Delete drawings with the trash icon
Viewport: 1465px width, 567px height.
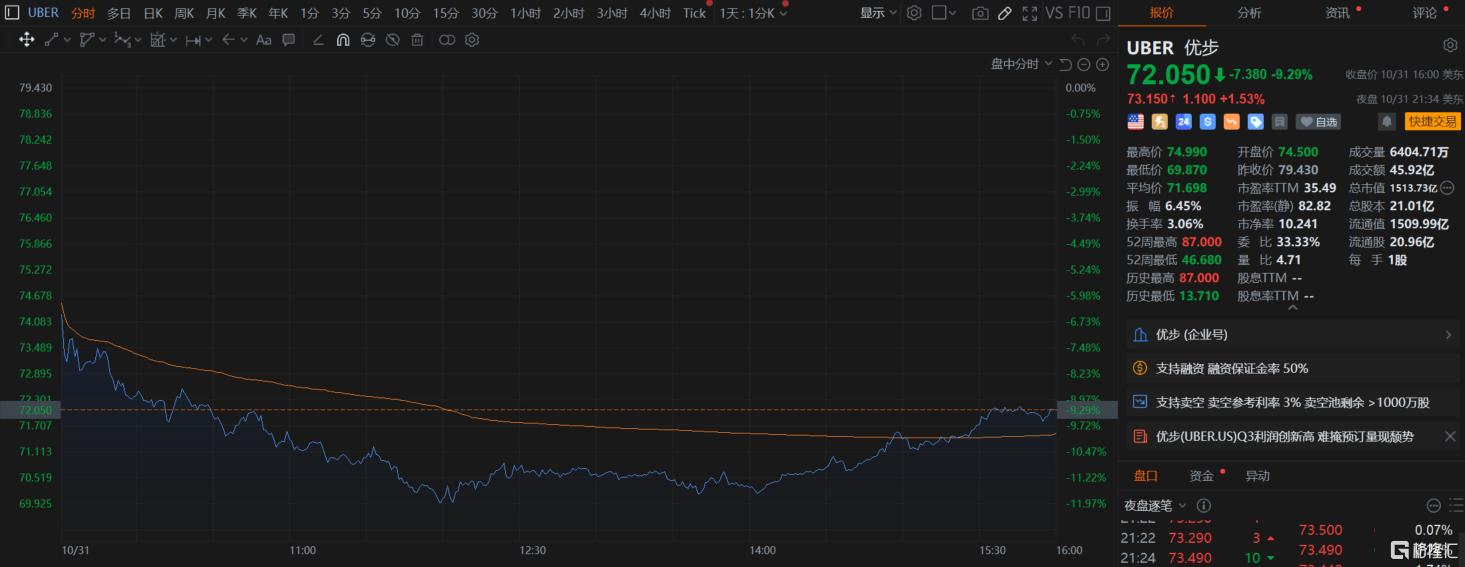[417, 40]
